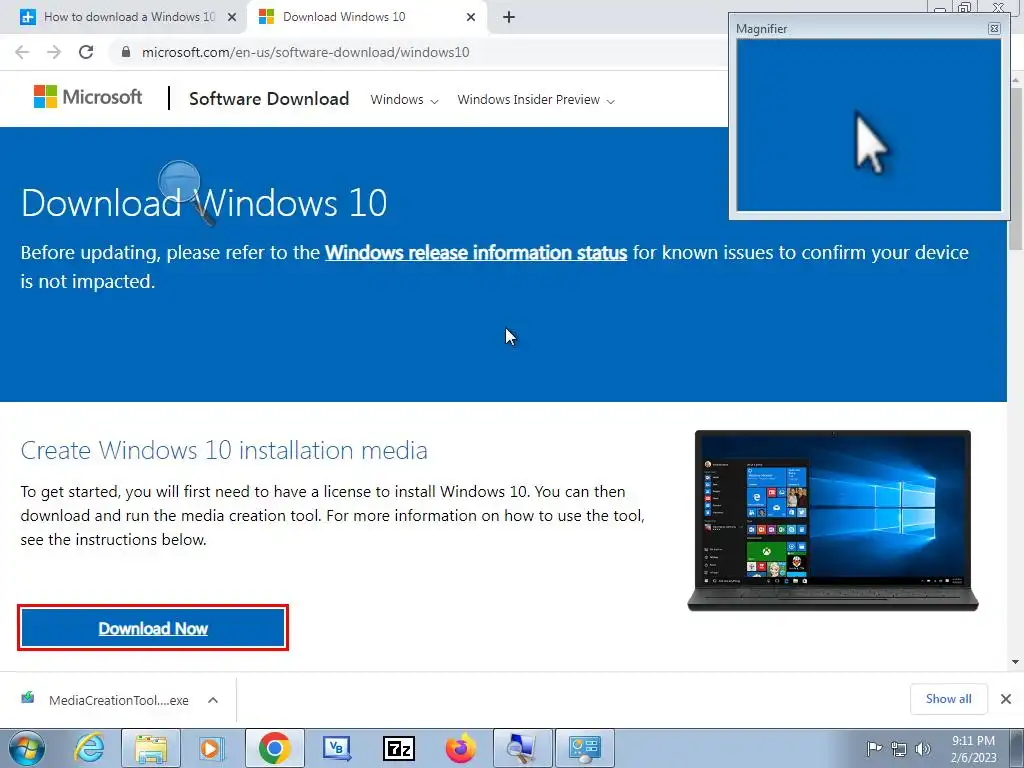Click the MediaCreationTool file icon in downloads bar
The image size is (1024, 768).
(x=27, y=698)
